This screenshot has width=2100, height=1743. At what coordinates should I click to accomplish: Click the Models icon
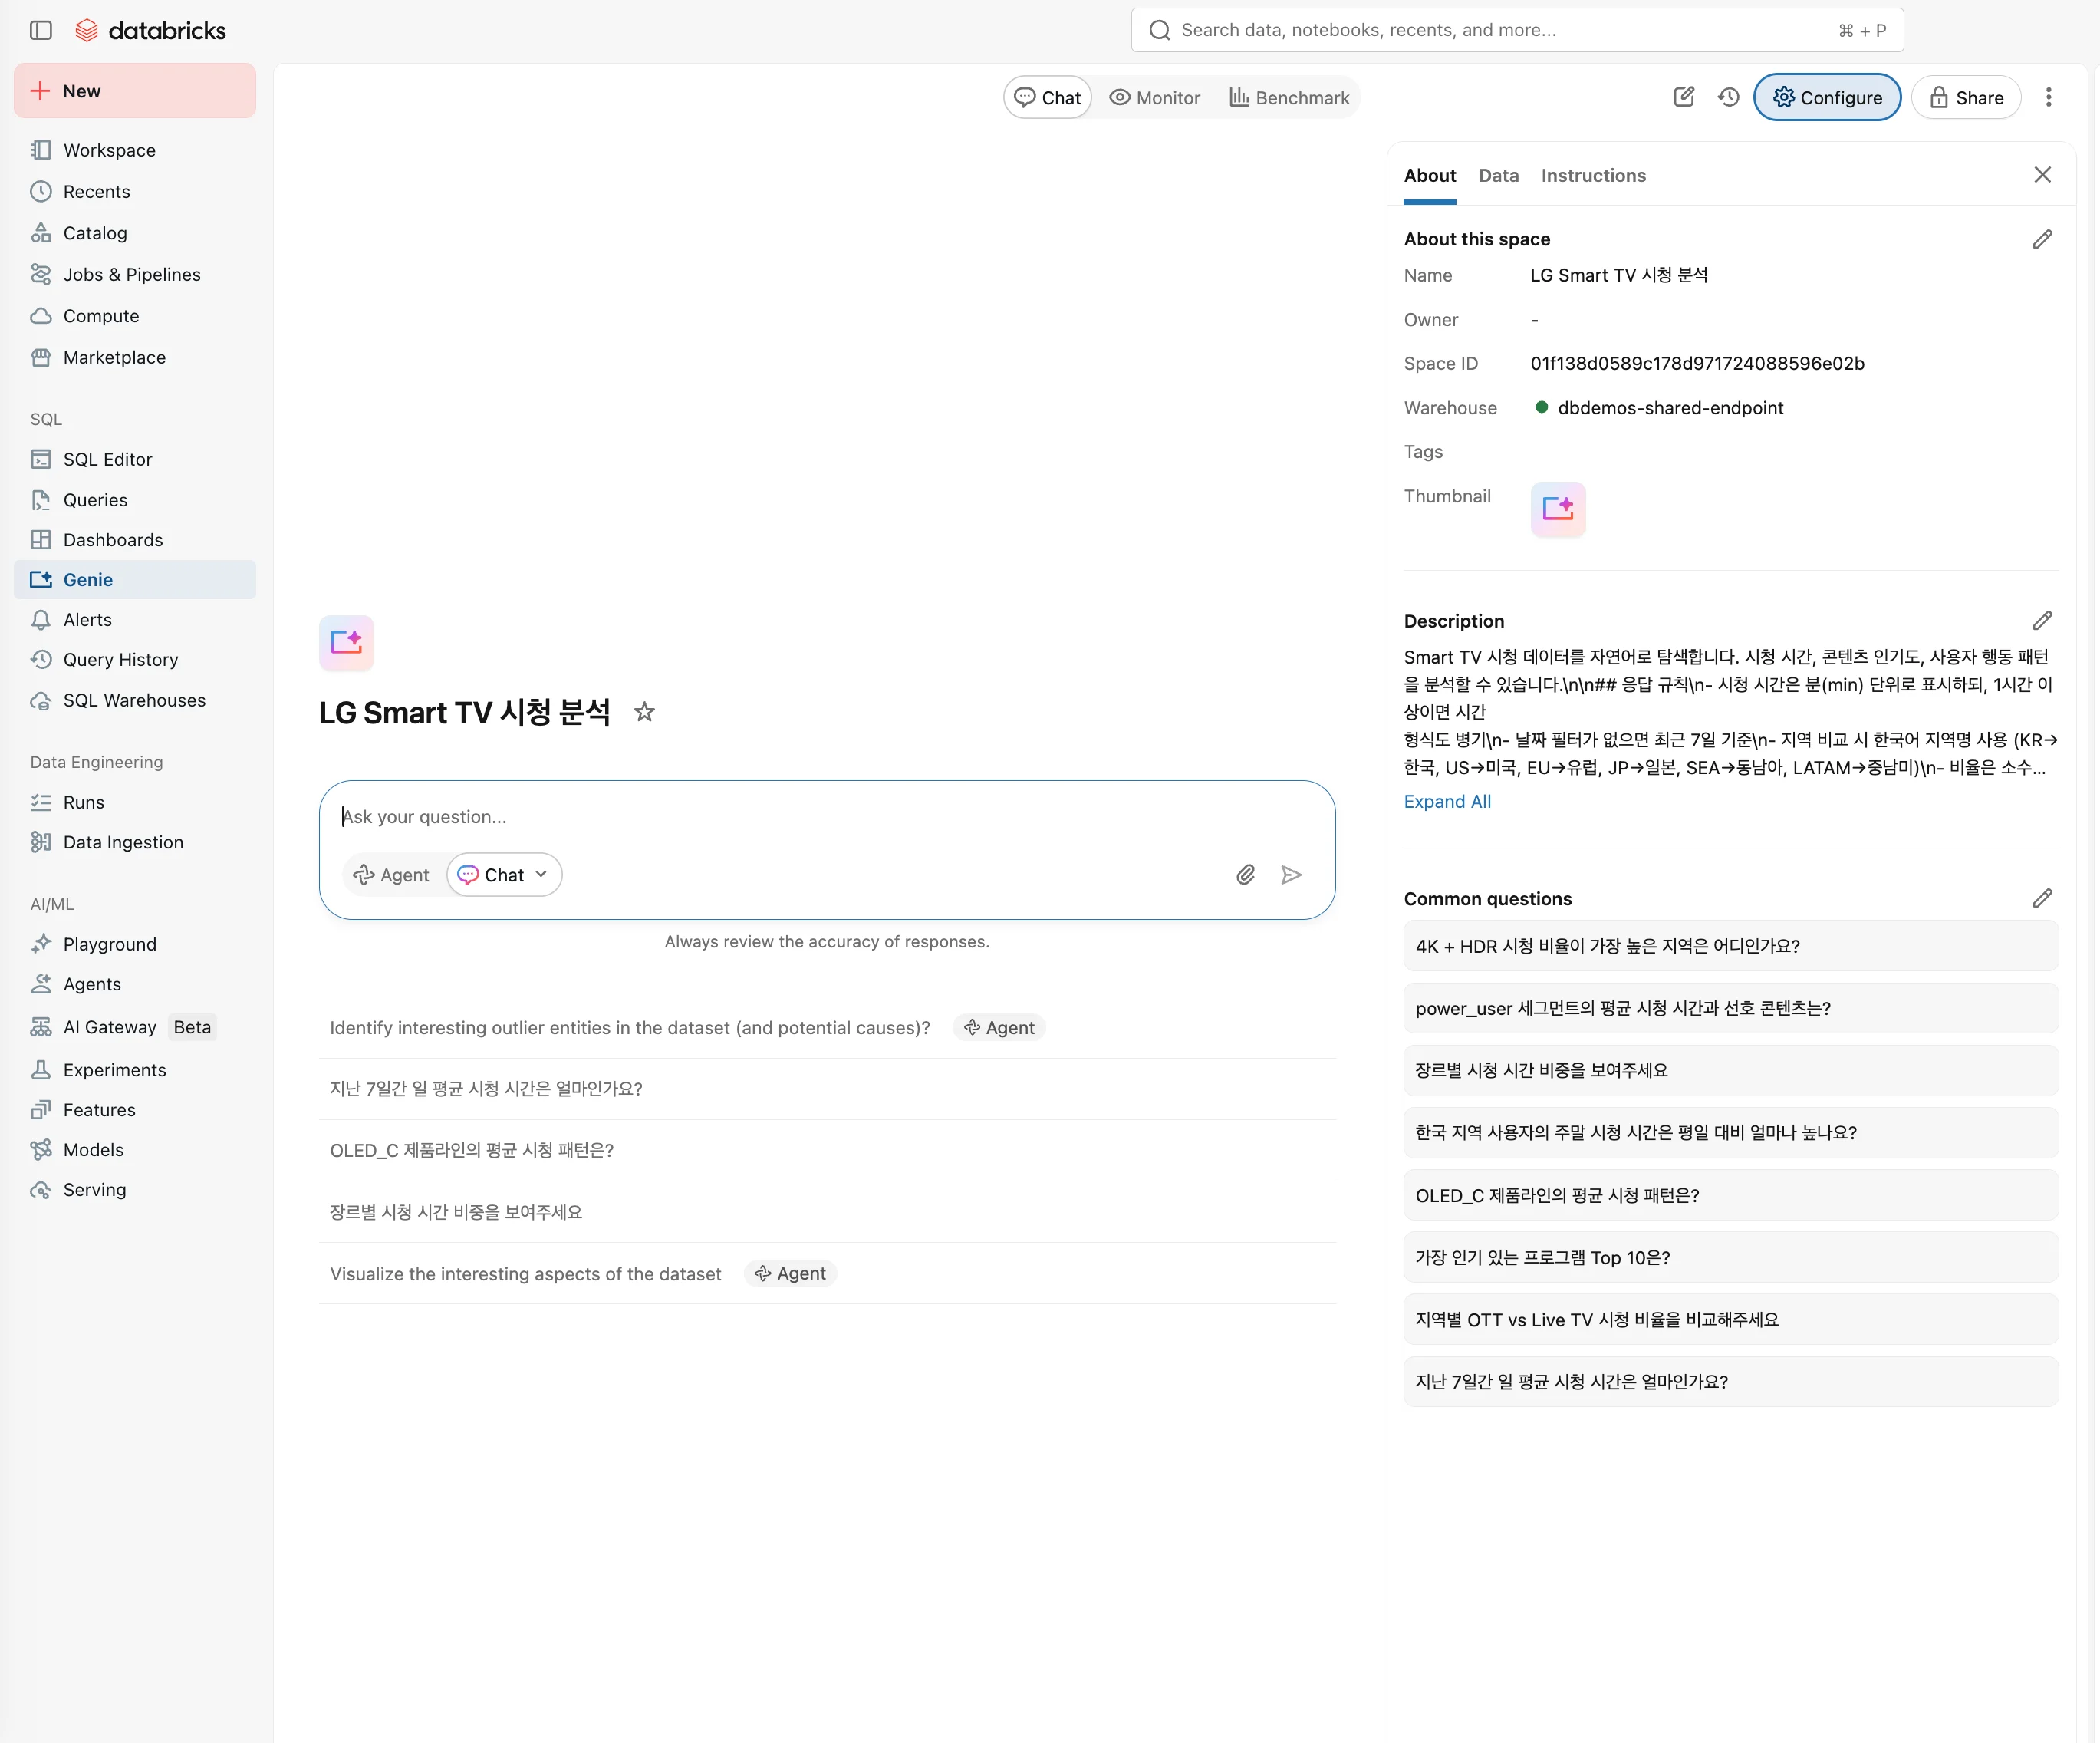41,1150
